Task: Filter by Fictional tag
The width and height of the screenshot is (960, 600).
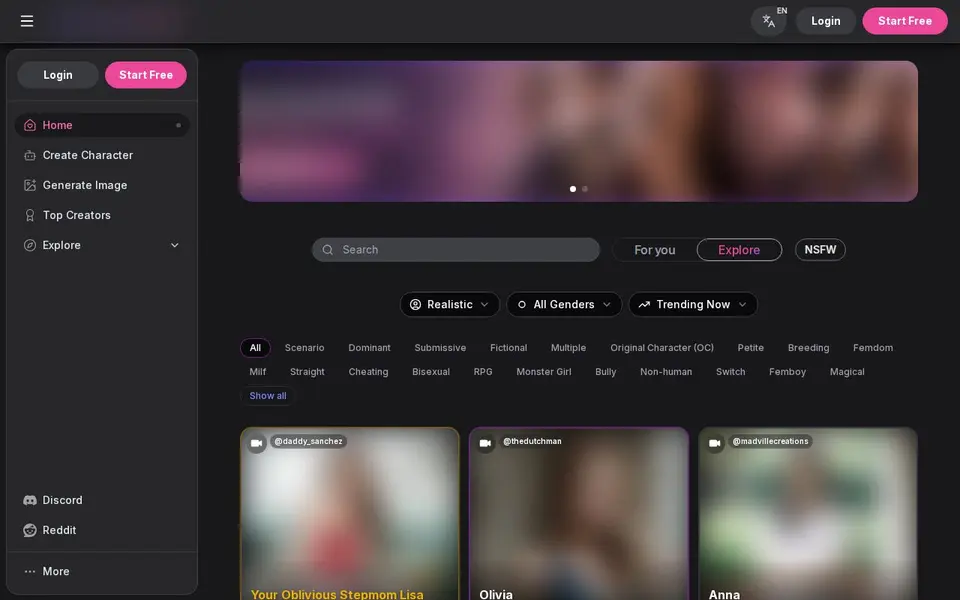Action: click(x=508, y=348)
